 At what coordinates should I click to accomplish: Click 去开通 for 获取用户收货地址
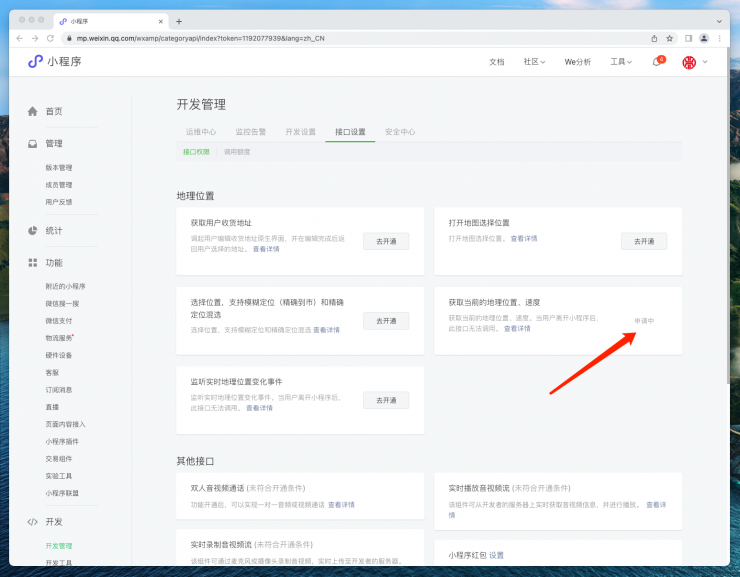tap(386, 241)
